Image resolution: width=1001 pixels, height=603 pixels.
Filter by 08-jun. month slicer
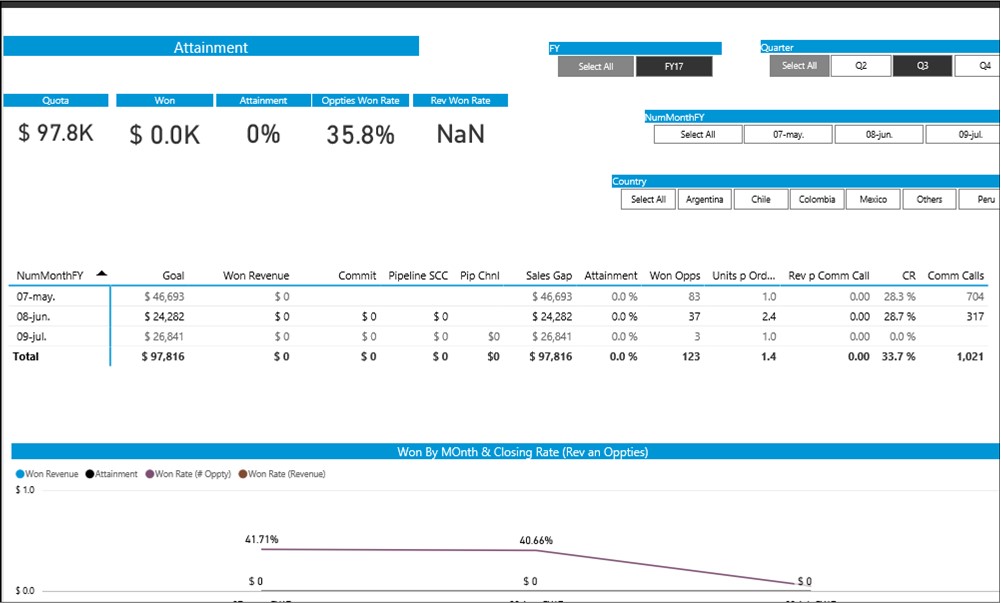click(x=879, y=135)
